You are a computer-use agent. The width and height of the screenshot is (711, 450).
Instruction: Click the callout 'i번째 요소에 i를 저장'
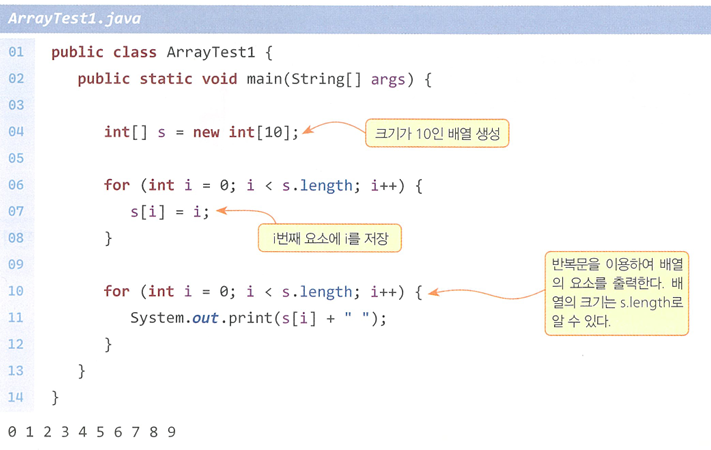point(330,238)
